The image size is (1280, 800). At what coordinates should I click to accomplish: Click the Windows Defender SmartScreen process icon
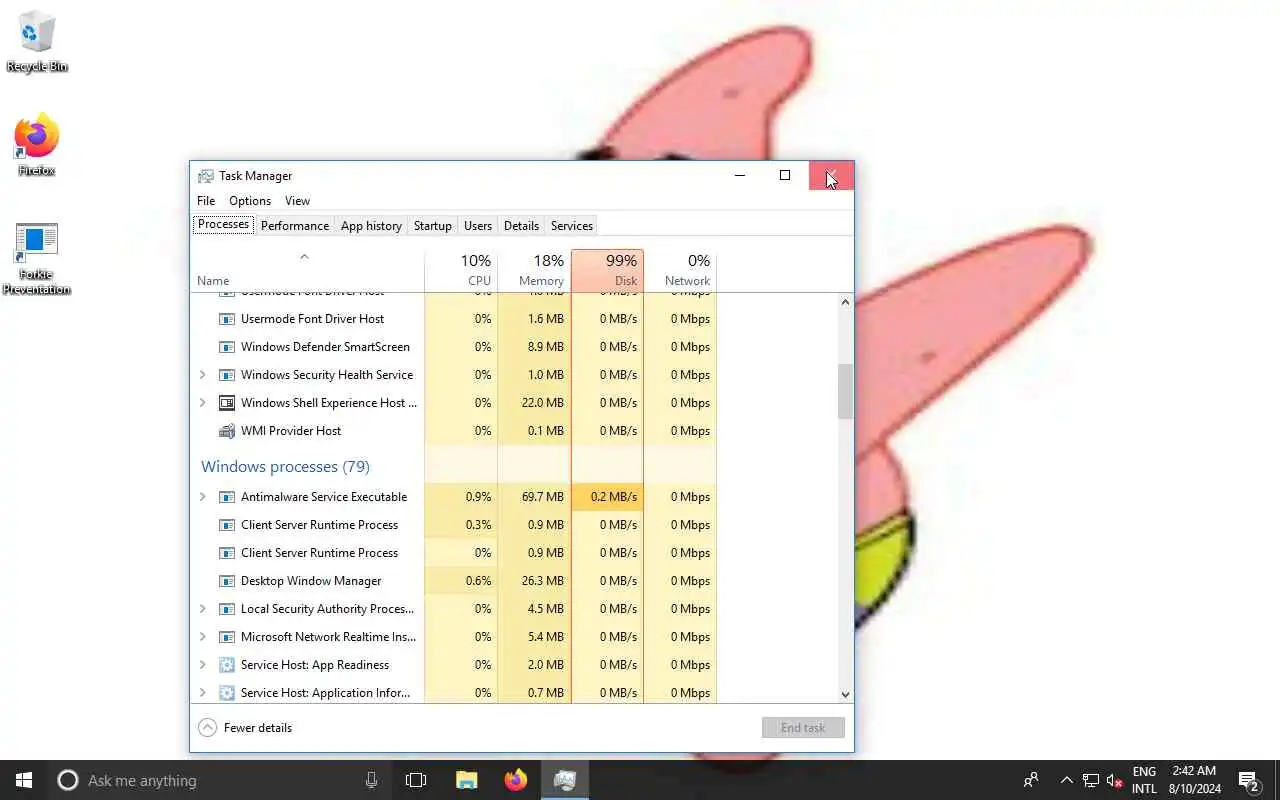click(x=227, y=347)
